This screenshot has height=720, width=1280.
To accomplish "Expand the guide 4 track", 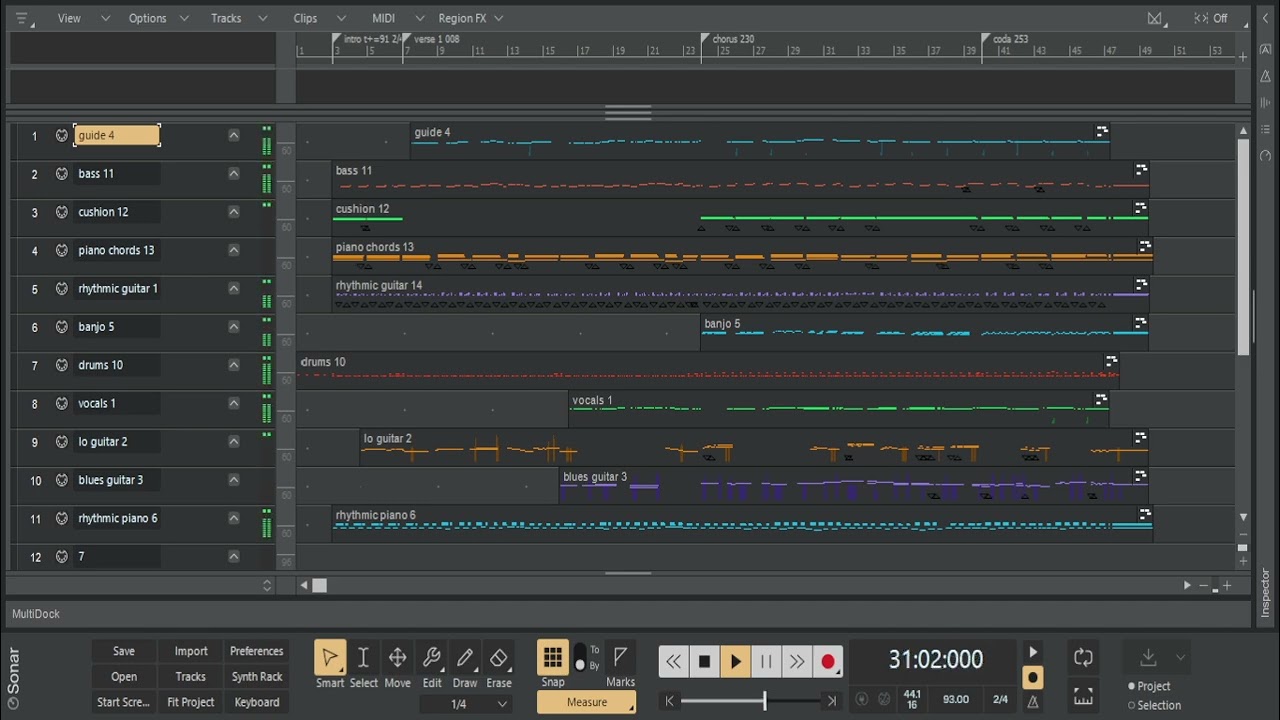I will click(234, 135).
